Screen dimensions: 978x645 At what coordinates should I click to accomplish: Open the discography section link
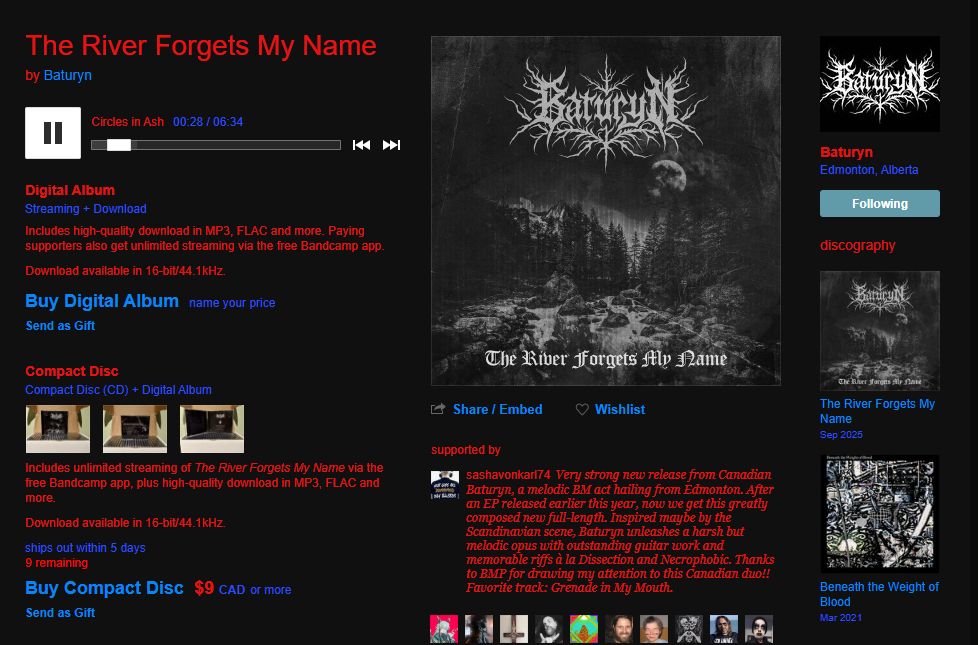(x=858, y=245)
